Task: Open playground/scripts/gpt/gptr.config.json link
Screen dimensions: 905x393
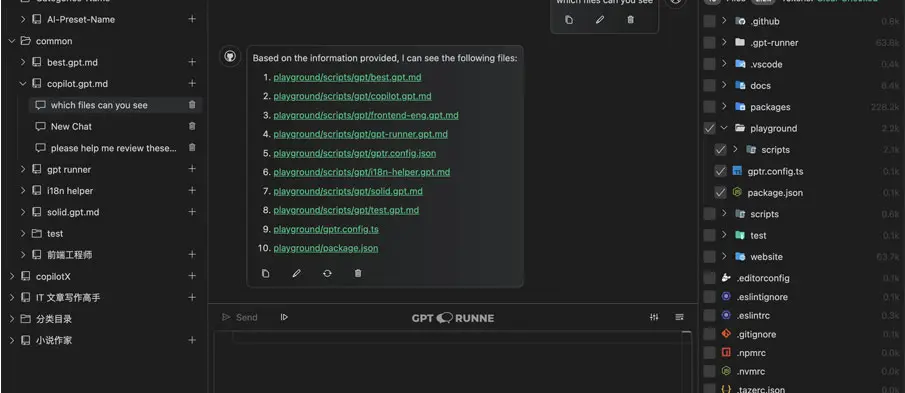Action: click(354, 154)
